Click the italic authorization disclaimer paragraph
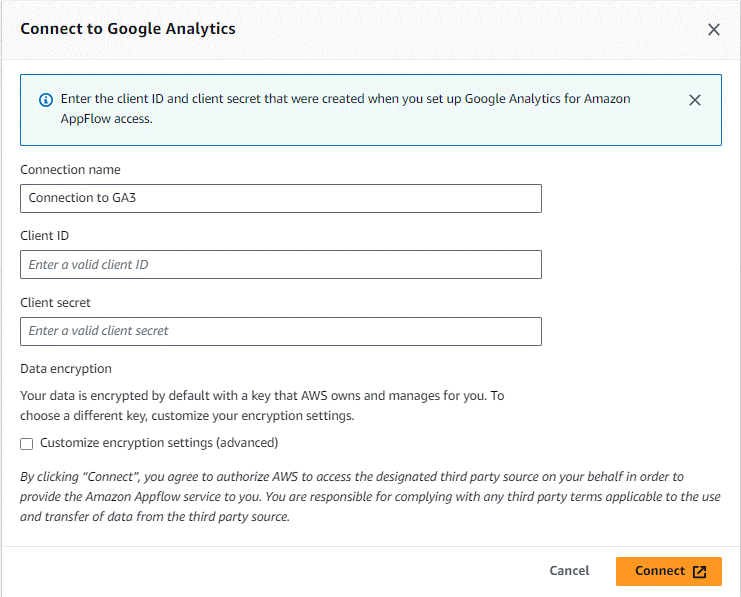 point(370,496)
